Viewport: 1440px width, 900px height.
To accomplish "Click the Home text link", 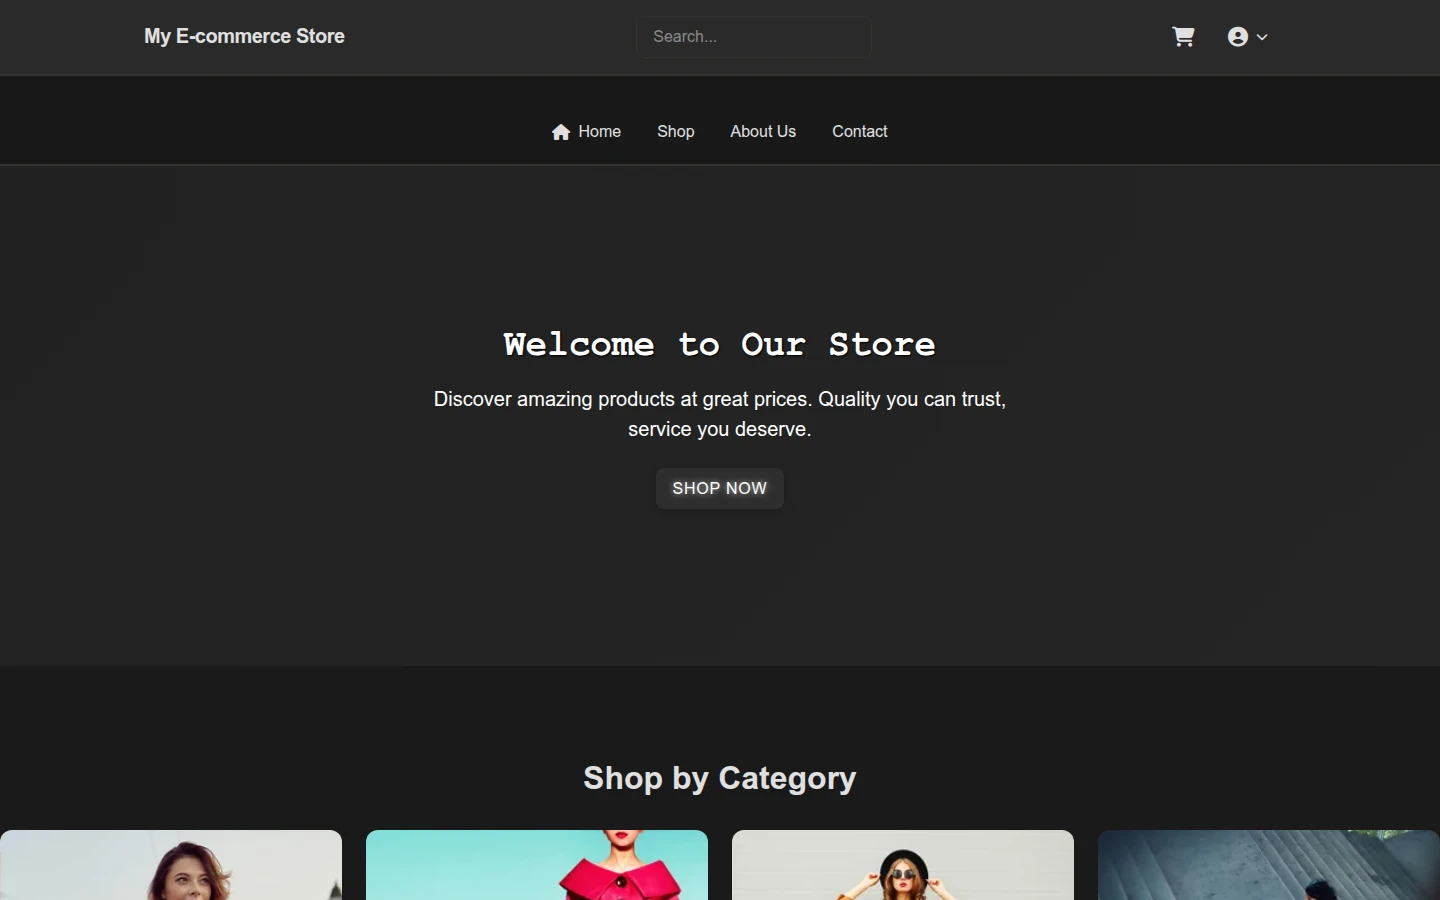I will [x=599, y=132].
